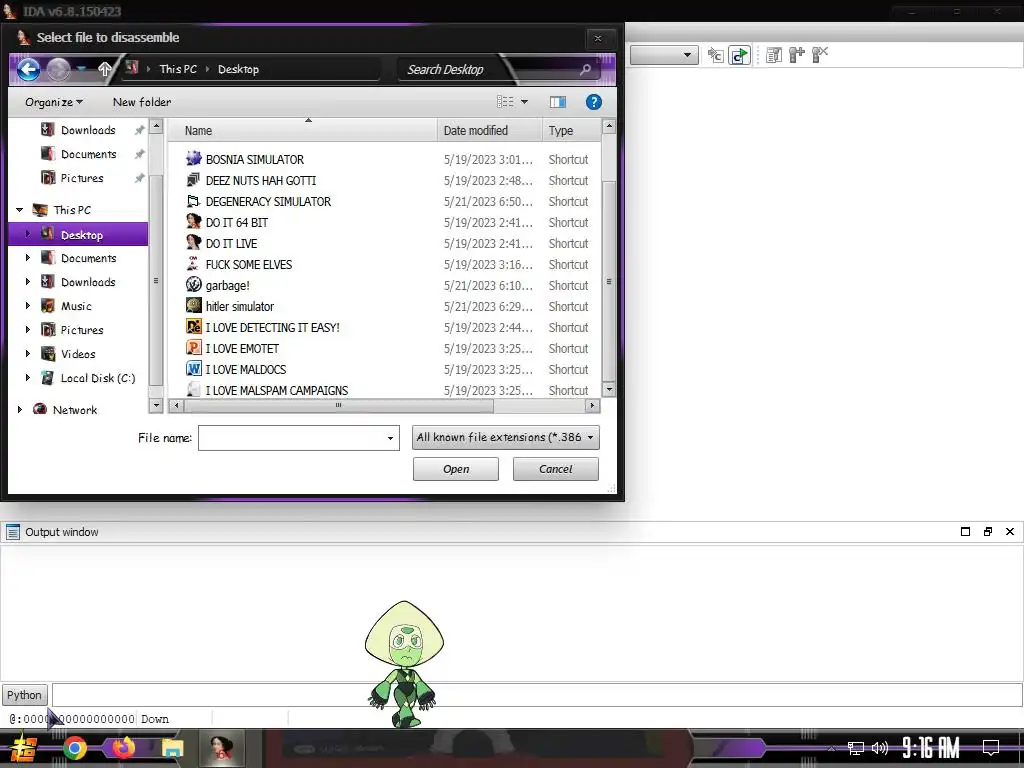Viewport: 1024px width, 768px height.
Task: Open the file extensions filter dropdown
Action: 505,438
